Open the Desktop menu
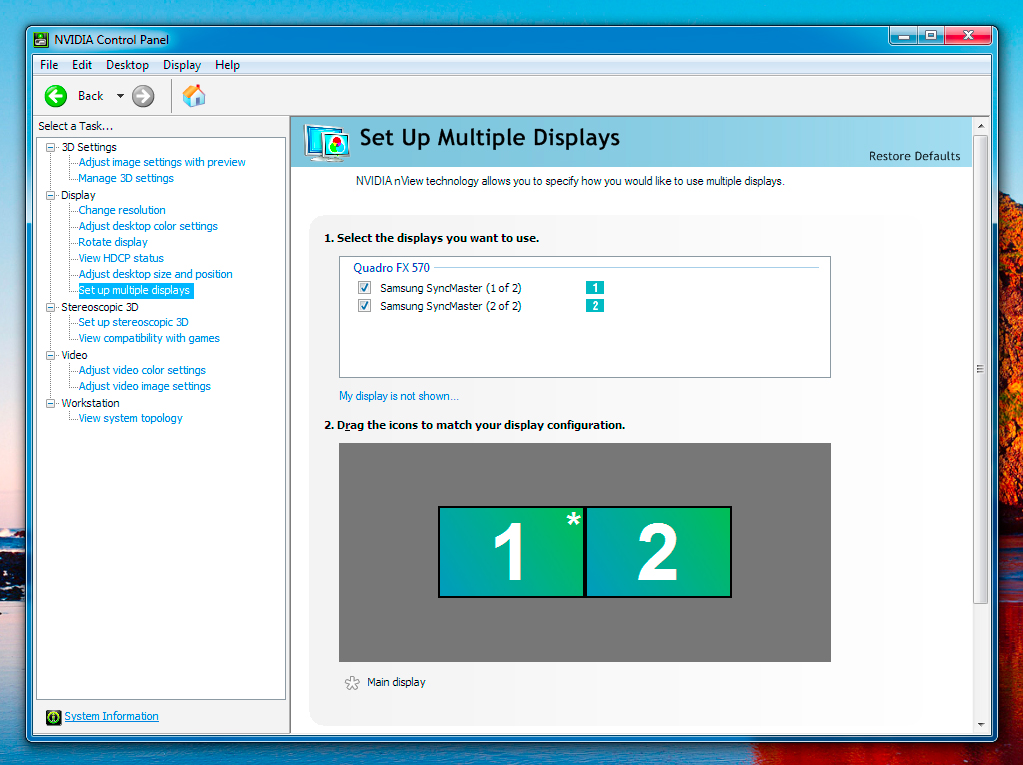Image resolution: width=1023 pixels, height=765 pixels. (127, 65)
